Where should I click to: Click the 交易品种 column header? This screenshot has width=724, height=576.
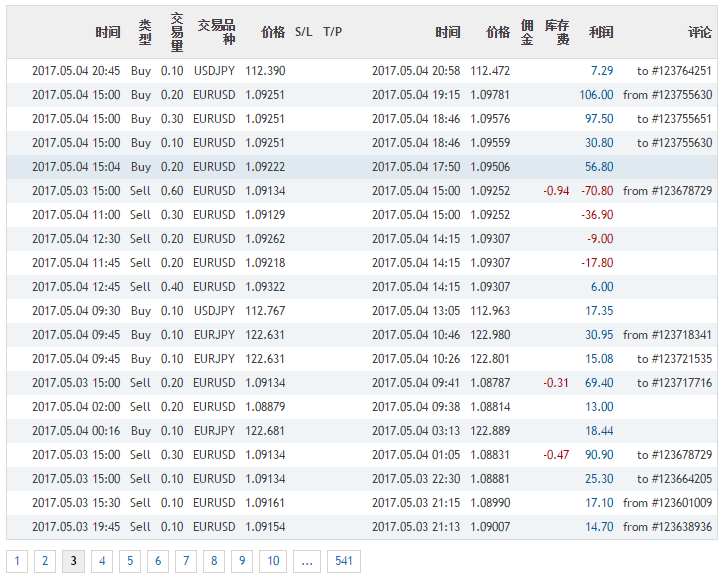(217, 32)
